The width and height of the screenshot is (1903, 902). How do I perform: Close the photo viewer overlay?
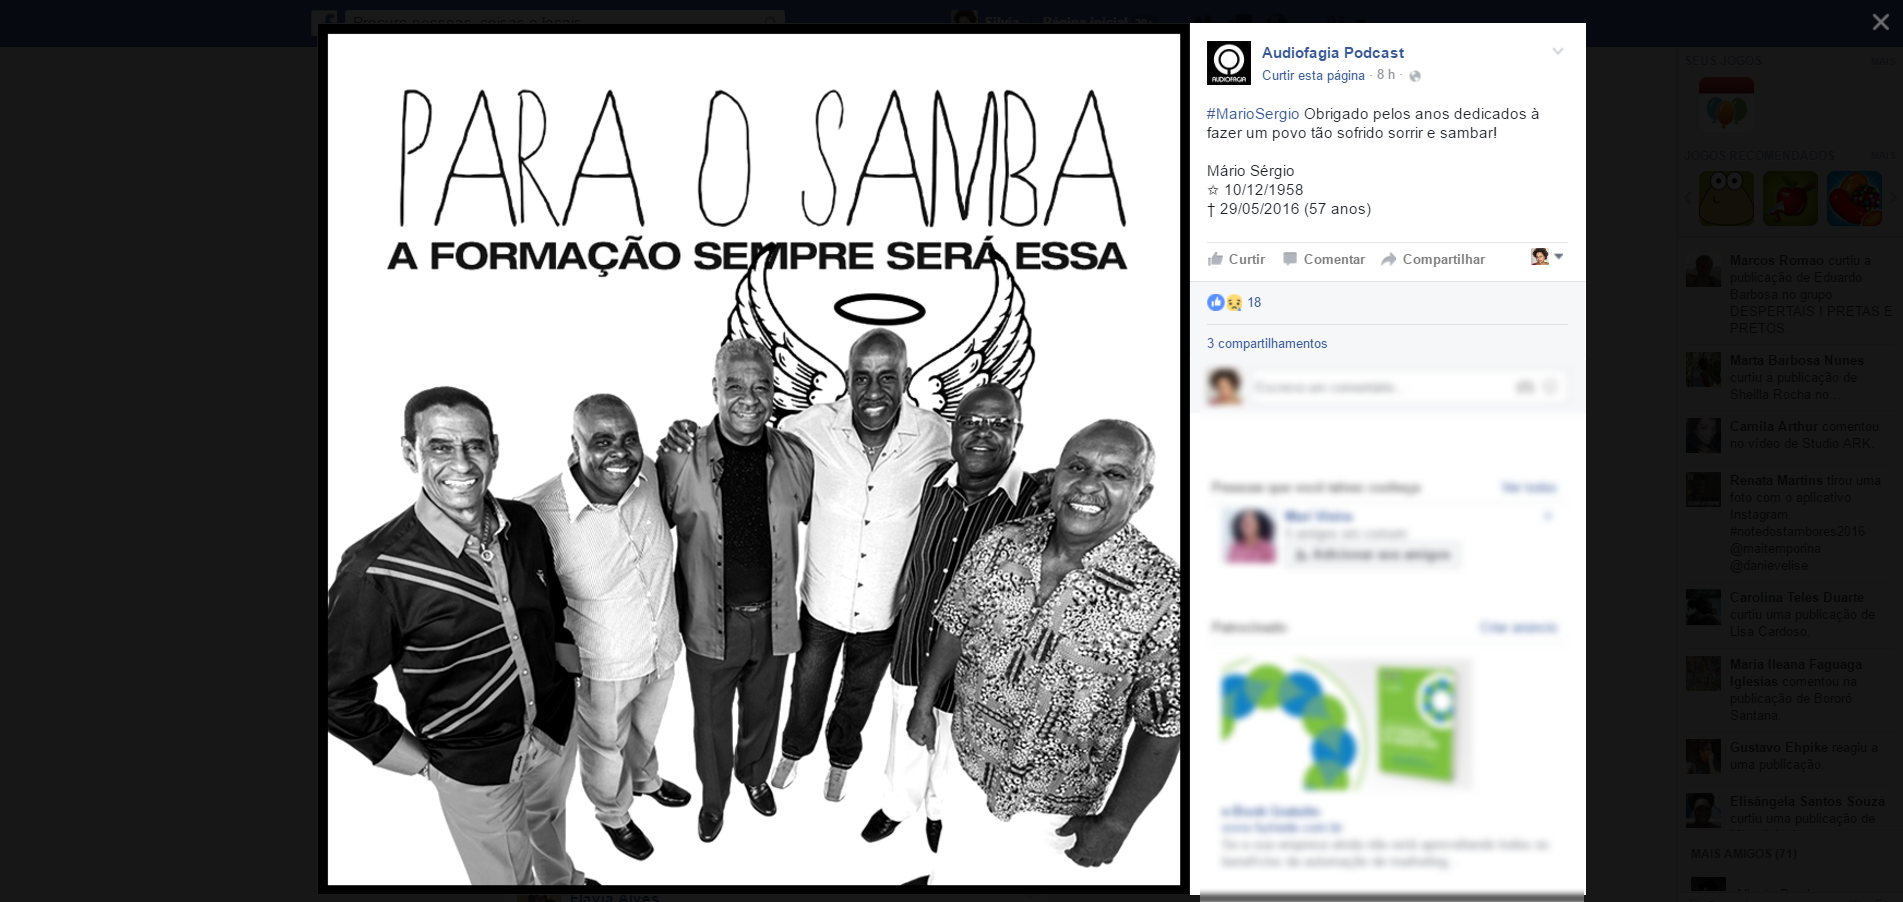coord(1880,22)
